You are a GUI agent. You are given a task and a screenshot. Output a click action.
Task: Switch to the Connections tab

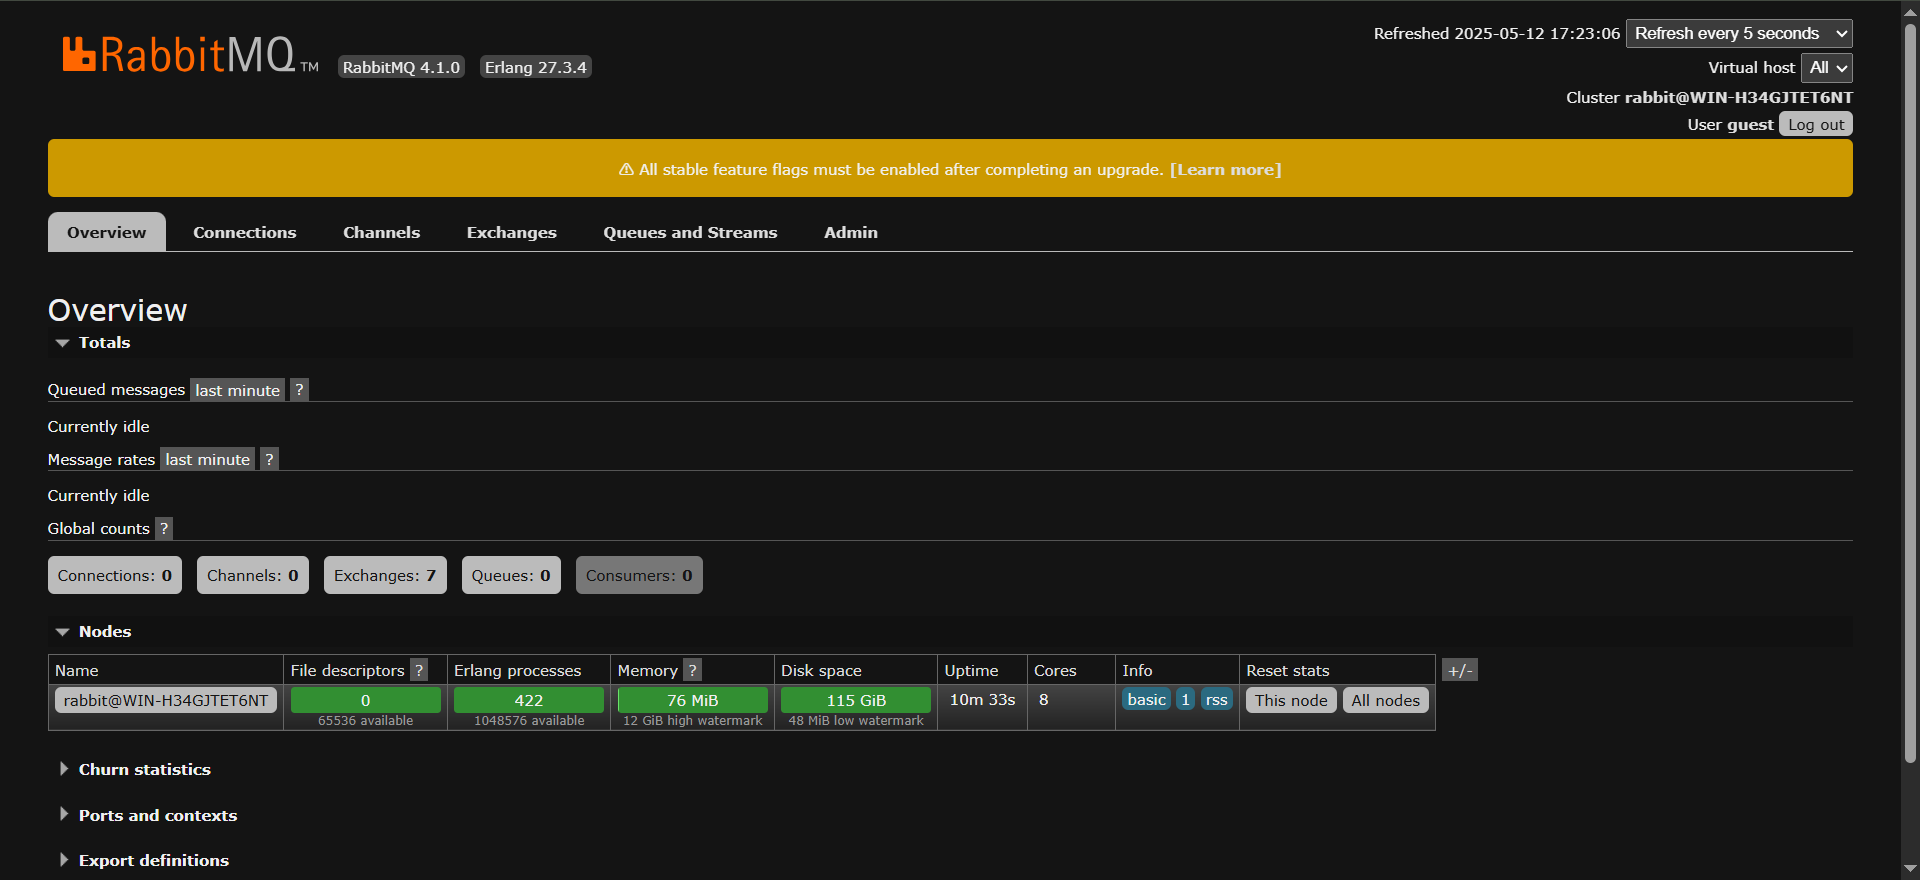(x=245, y=232)
